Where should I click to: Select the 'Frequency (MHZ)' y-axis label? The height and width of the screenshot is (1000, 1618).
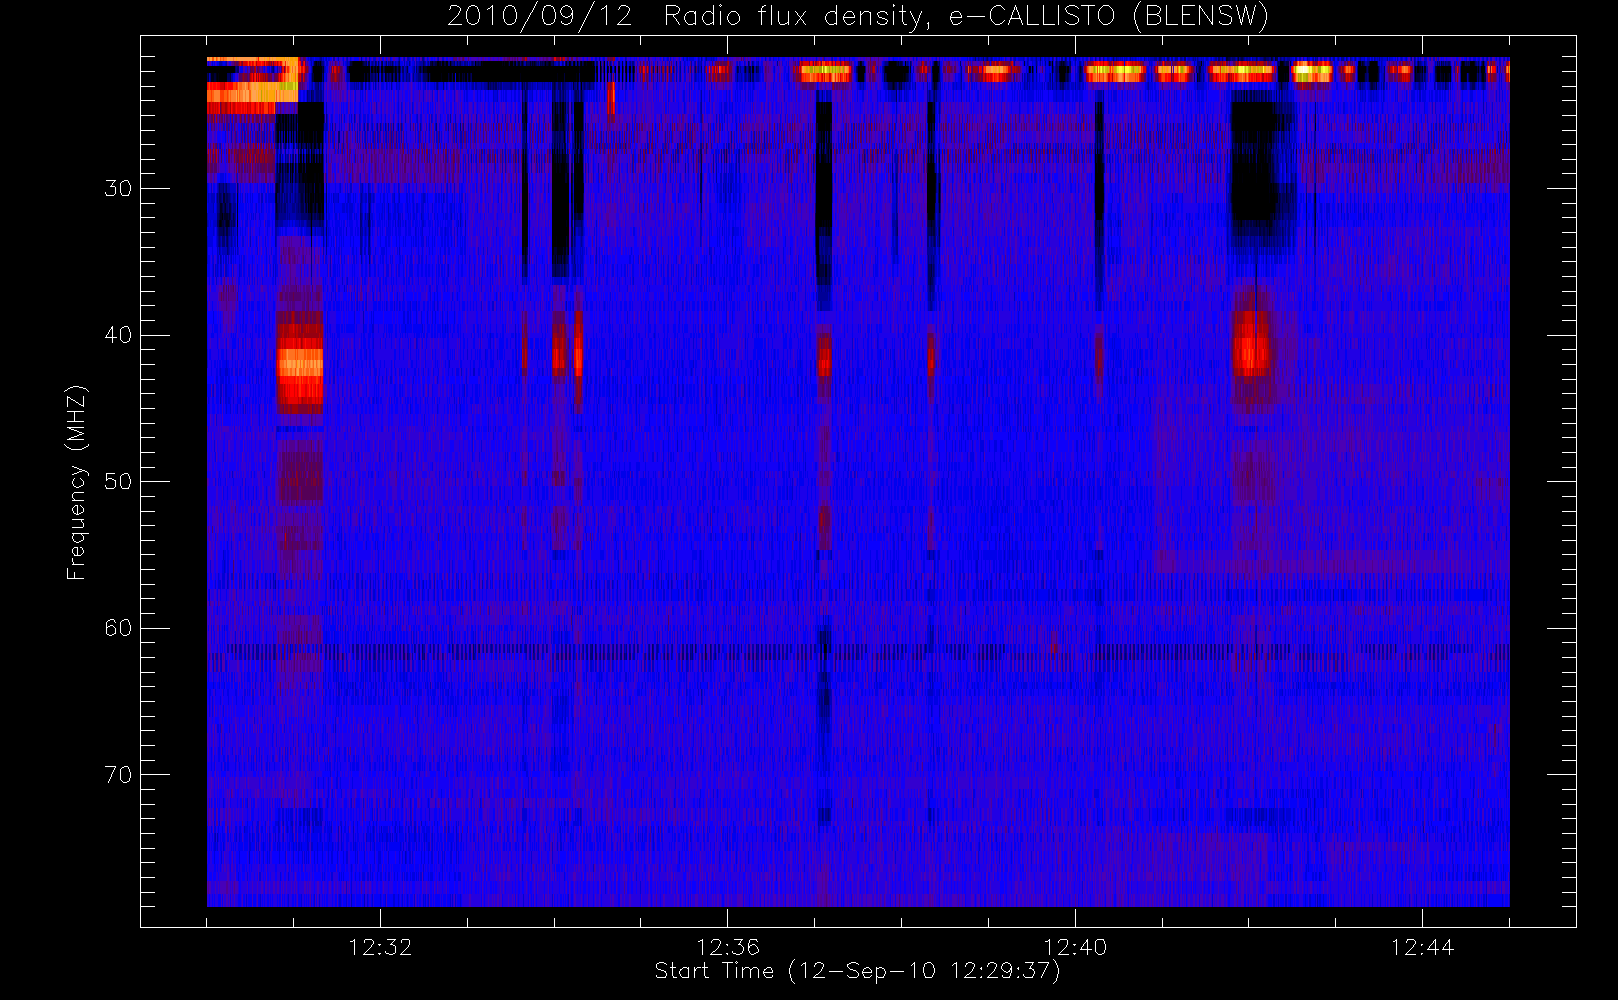pos(77,482)
